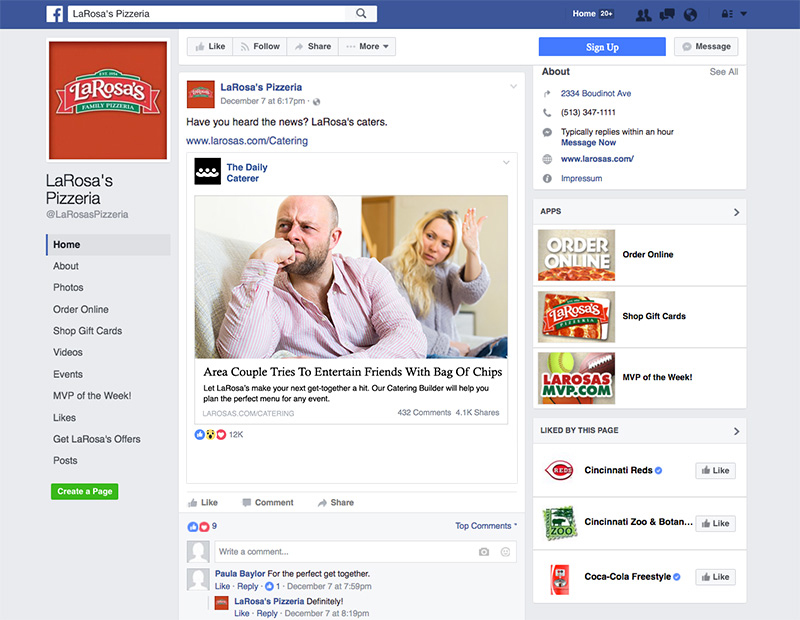800x620 pixels.
Task: Open MVP of the Week! in left menu
Action: [92, 396]
